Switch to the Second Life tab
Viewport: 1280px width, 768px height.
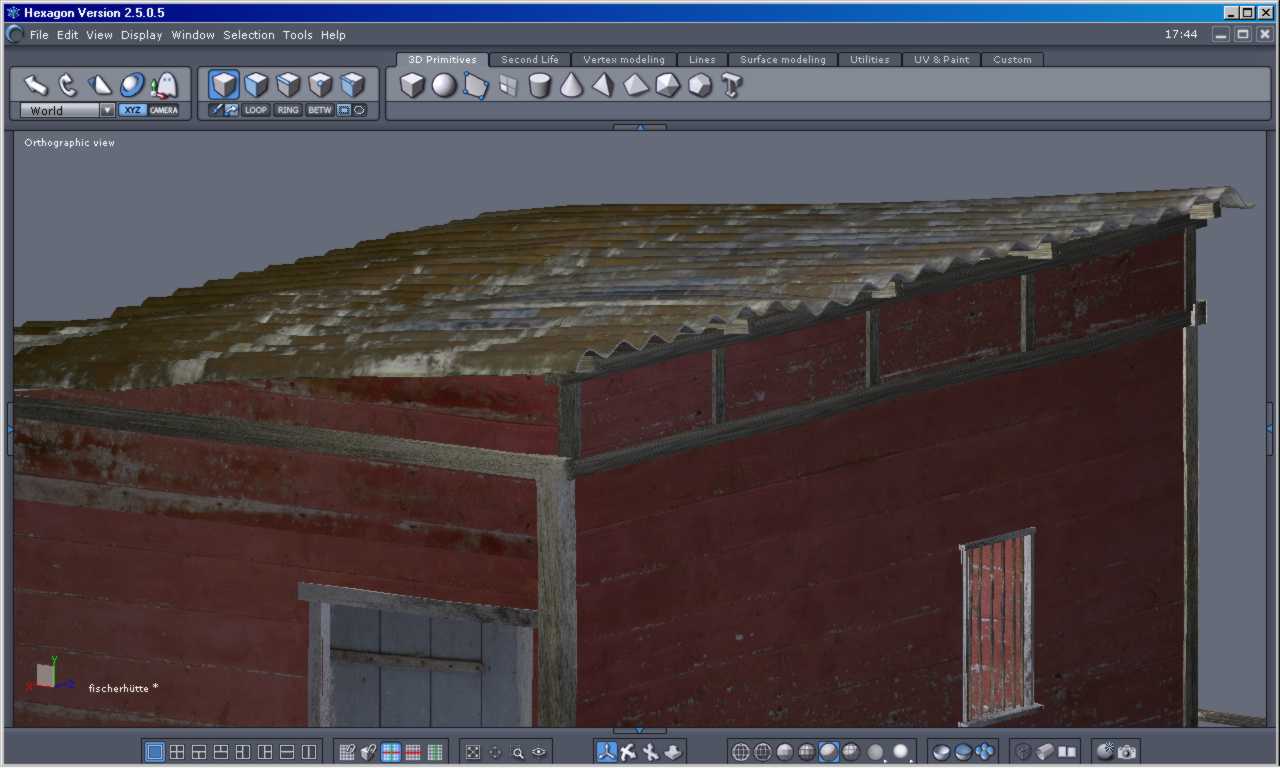pos(530,60)
